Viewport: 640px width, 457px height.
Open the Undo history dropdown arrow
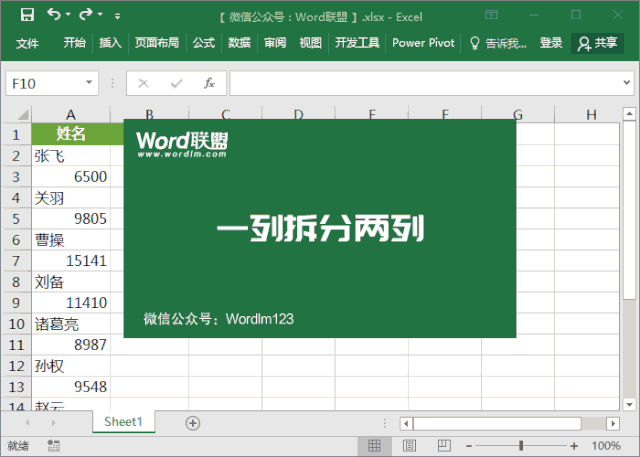[68, 15]
